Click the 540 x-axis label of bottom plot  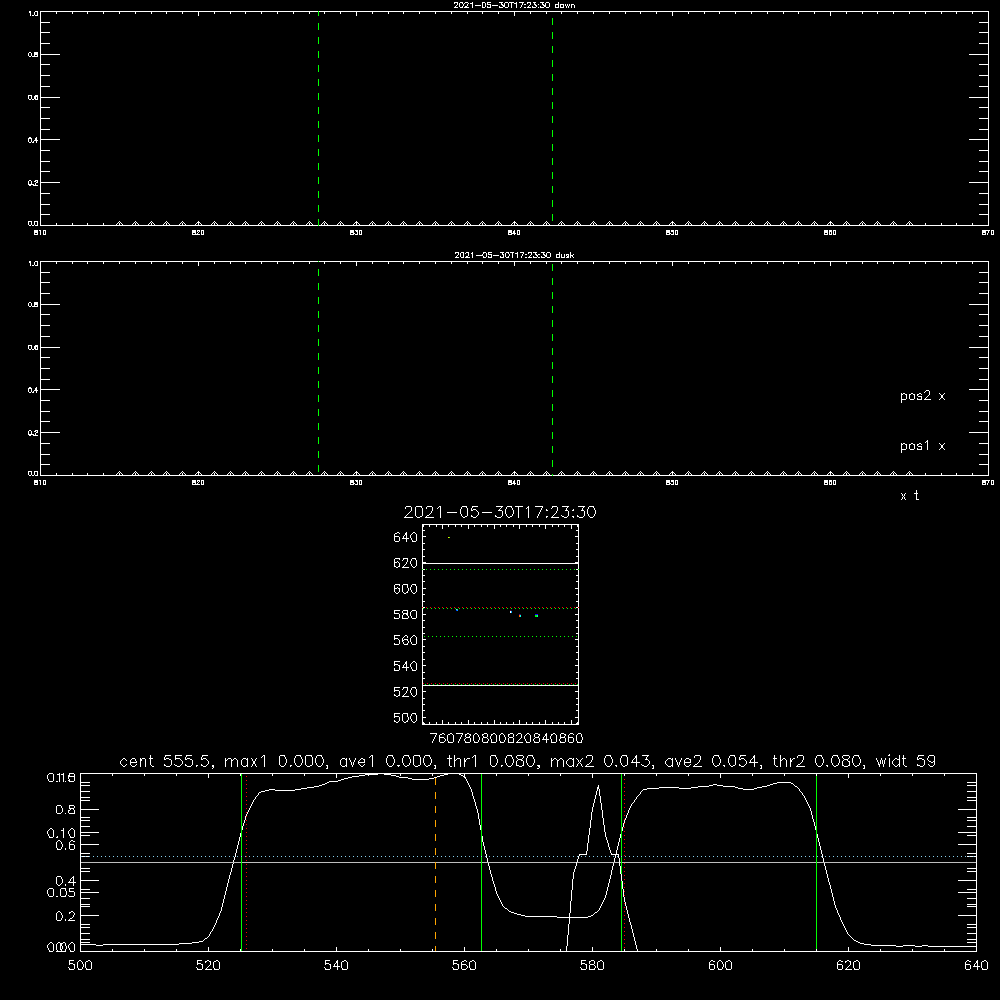pos(336,966)
